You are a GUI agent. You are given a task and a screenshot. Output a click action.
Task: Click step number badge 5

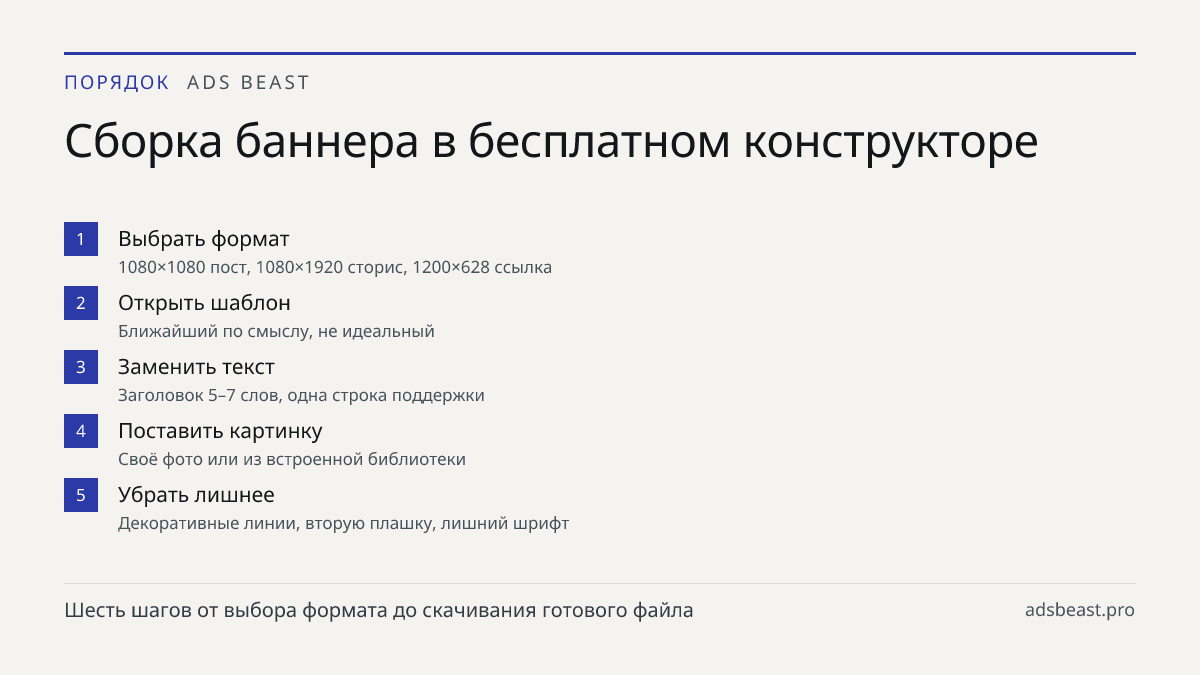(81, 495)
